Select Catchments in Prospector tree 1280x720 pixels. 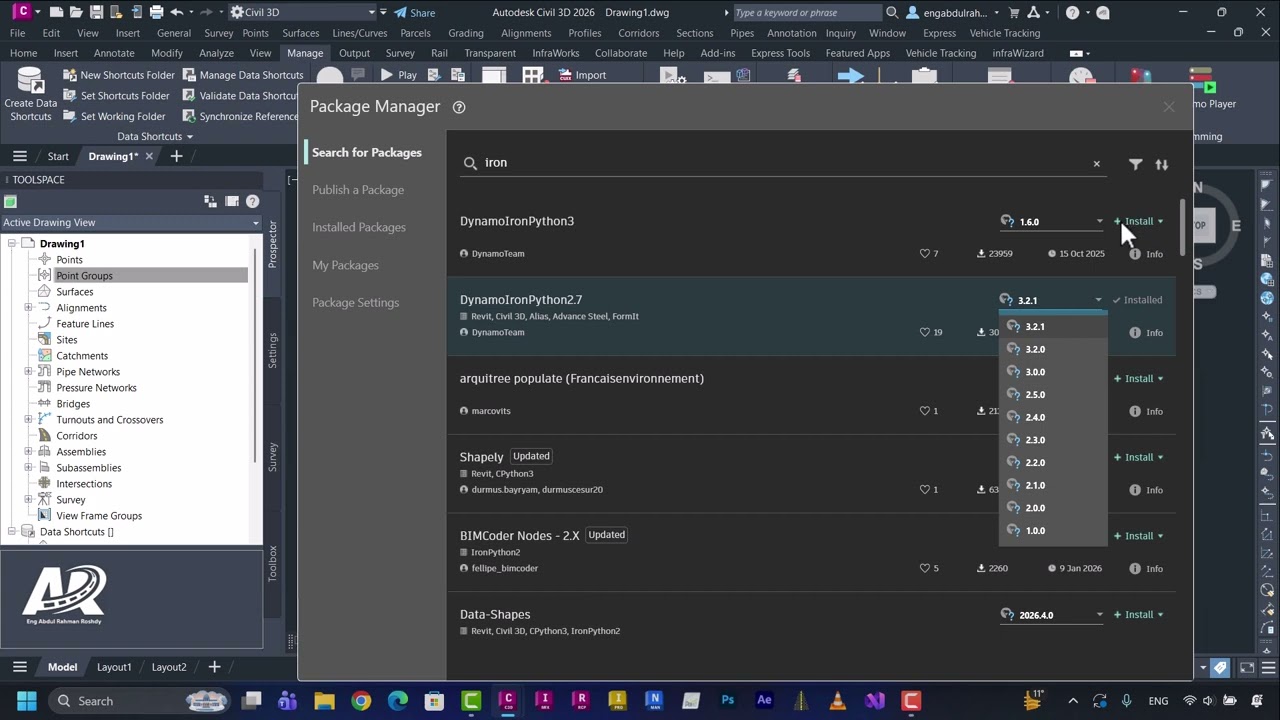pyautogui.click(x=82, y=356)
